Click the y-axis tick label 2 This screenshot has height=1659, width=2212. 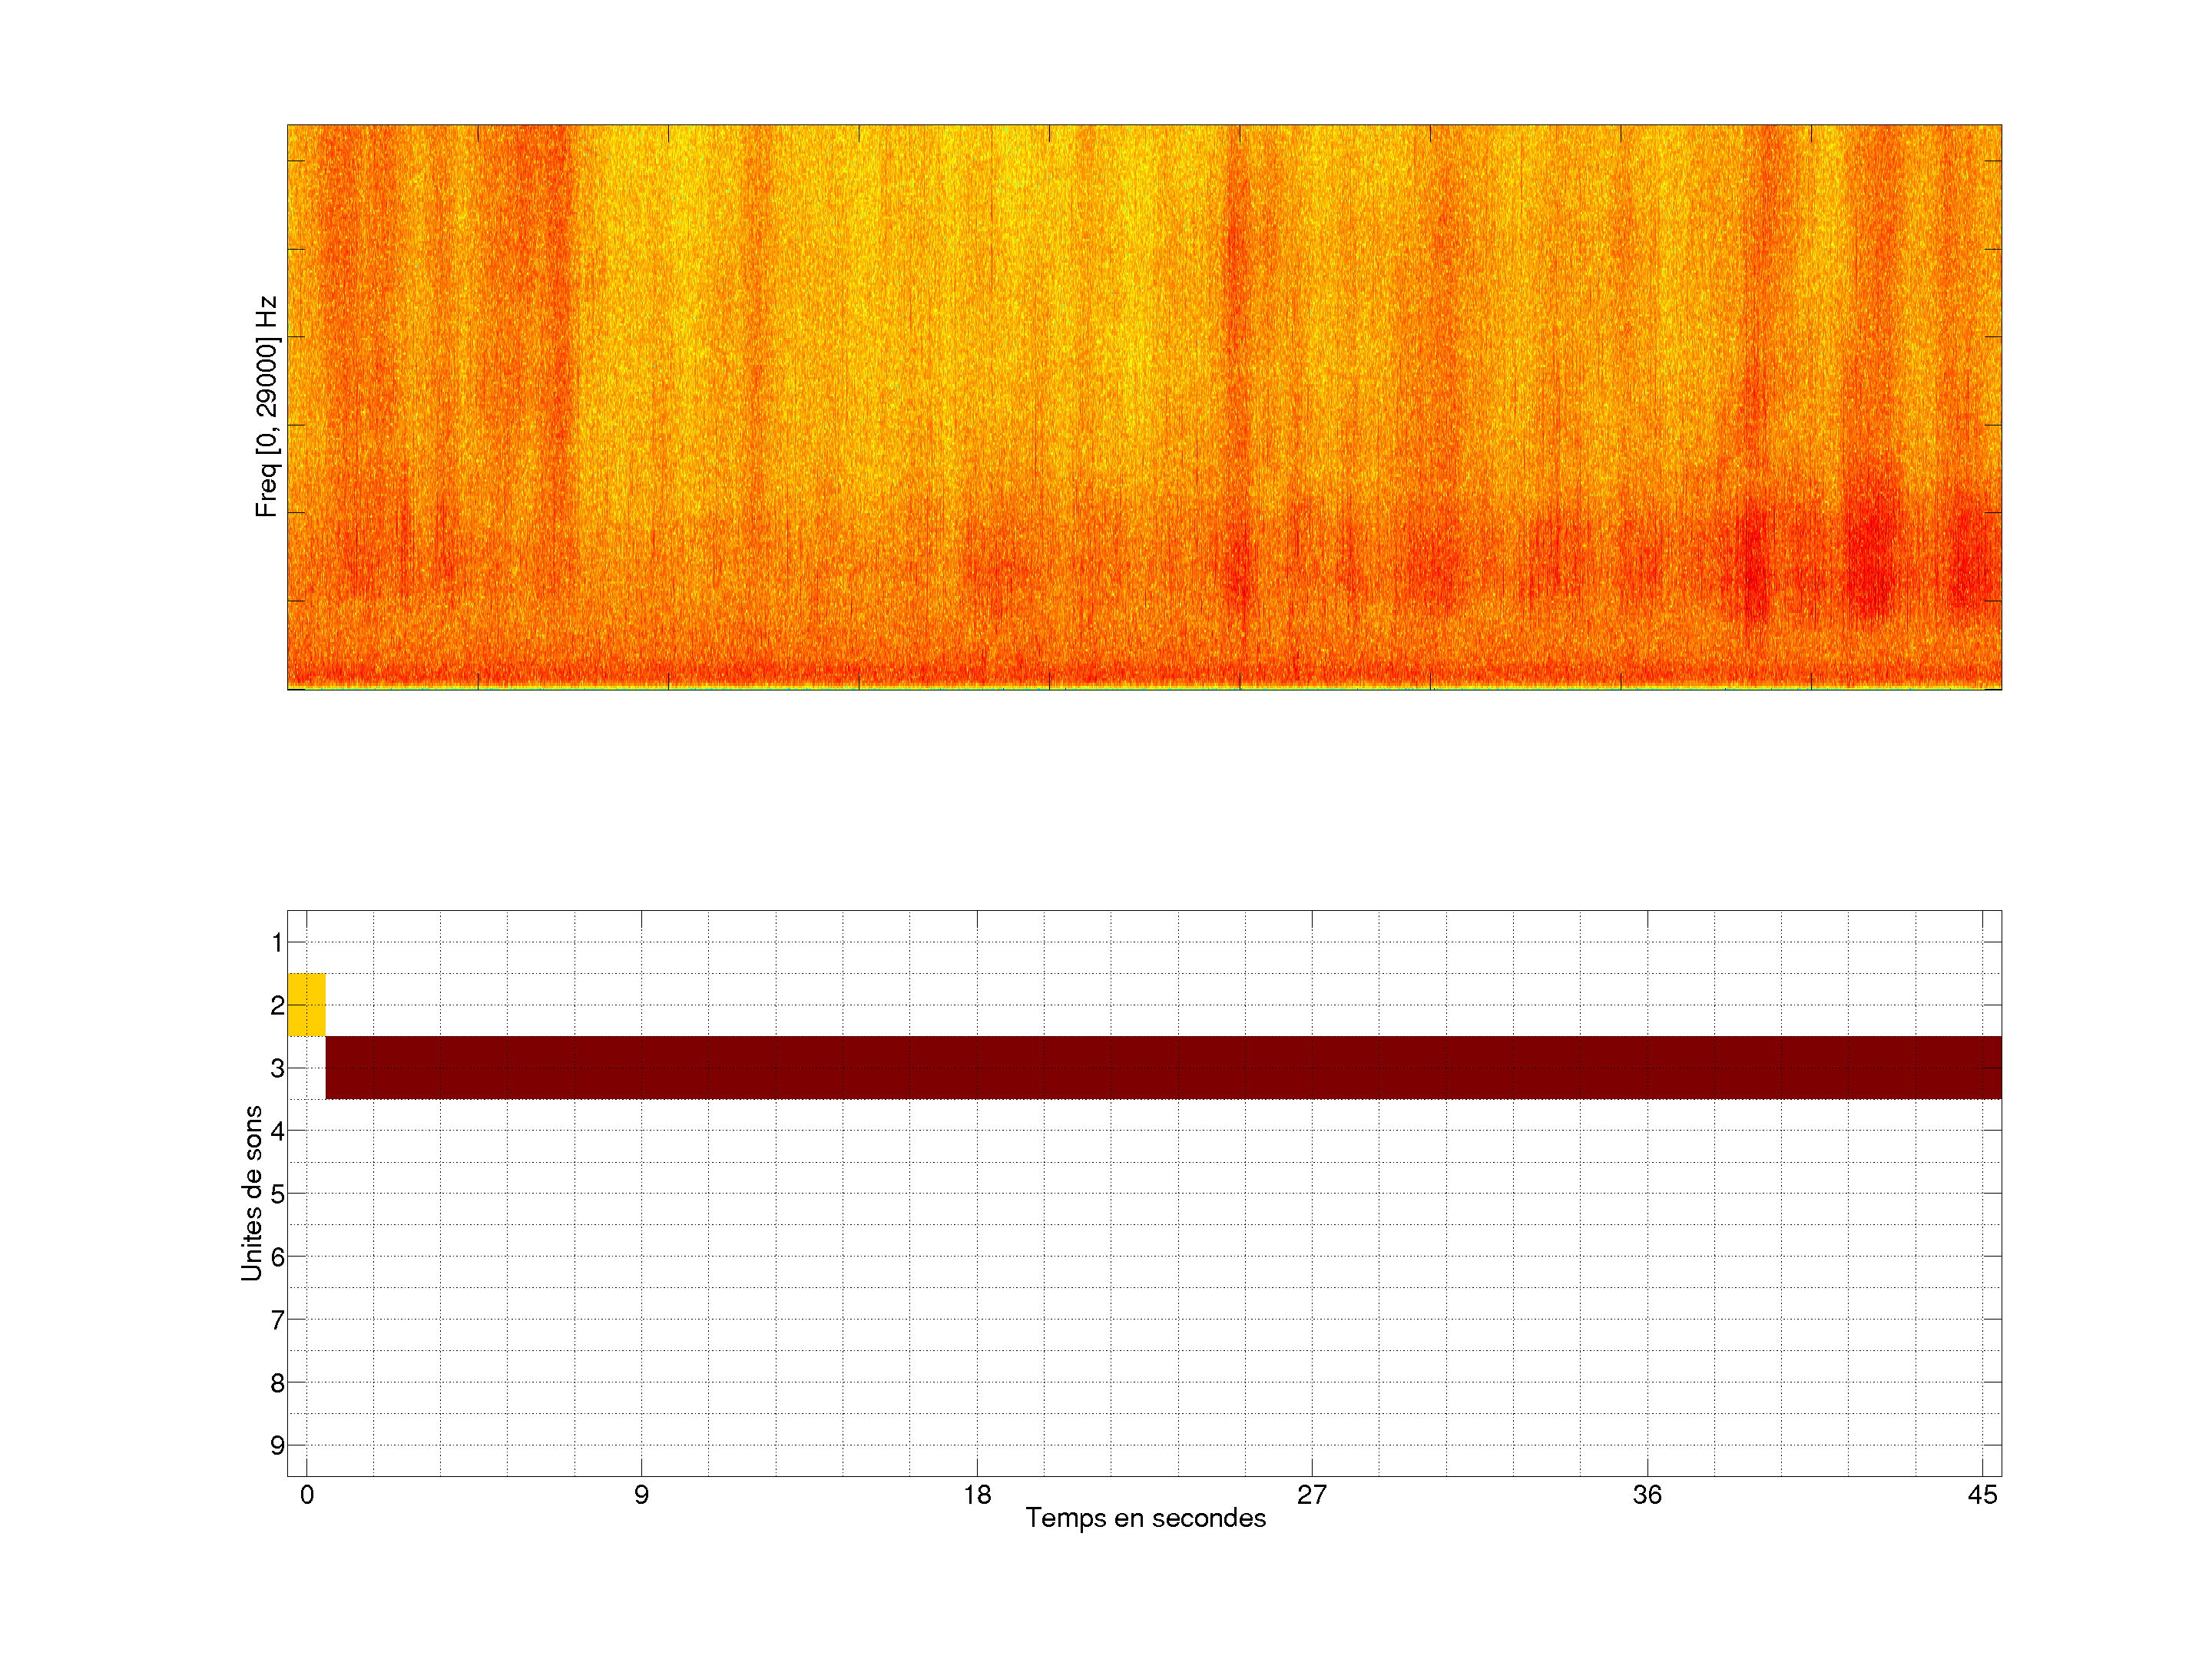coord(277,1005)
